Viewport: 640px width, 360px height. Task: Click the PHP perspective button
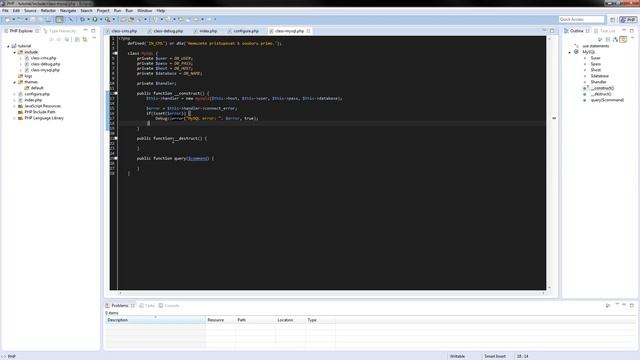pyautogui.click(x=629, y=19)
